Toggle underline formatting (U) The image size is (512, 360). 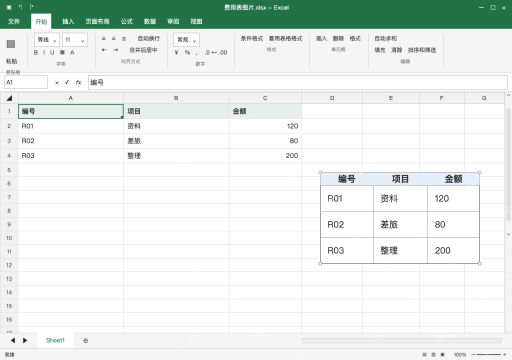(x=52, y=52)
